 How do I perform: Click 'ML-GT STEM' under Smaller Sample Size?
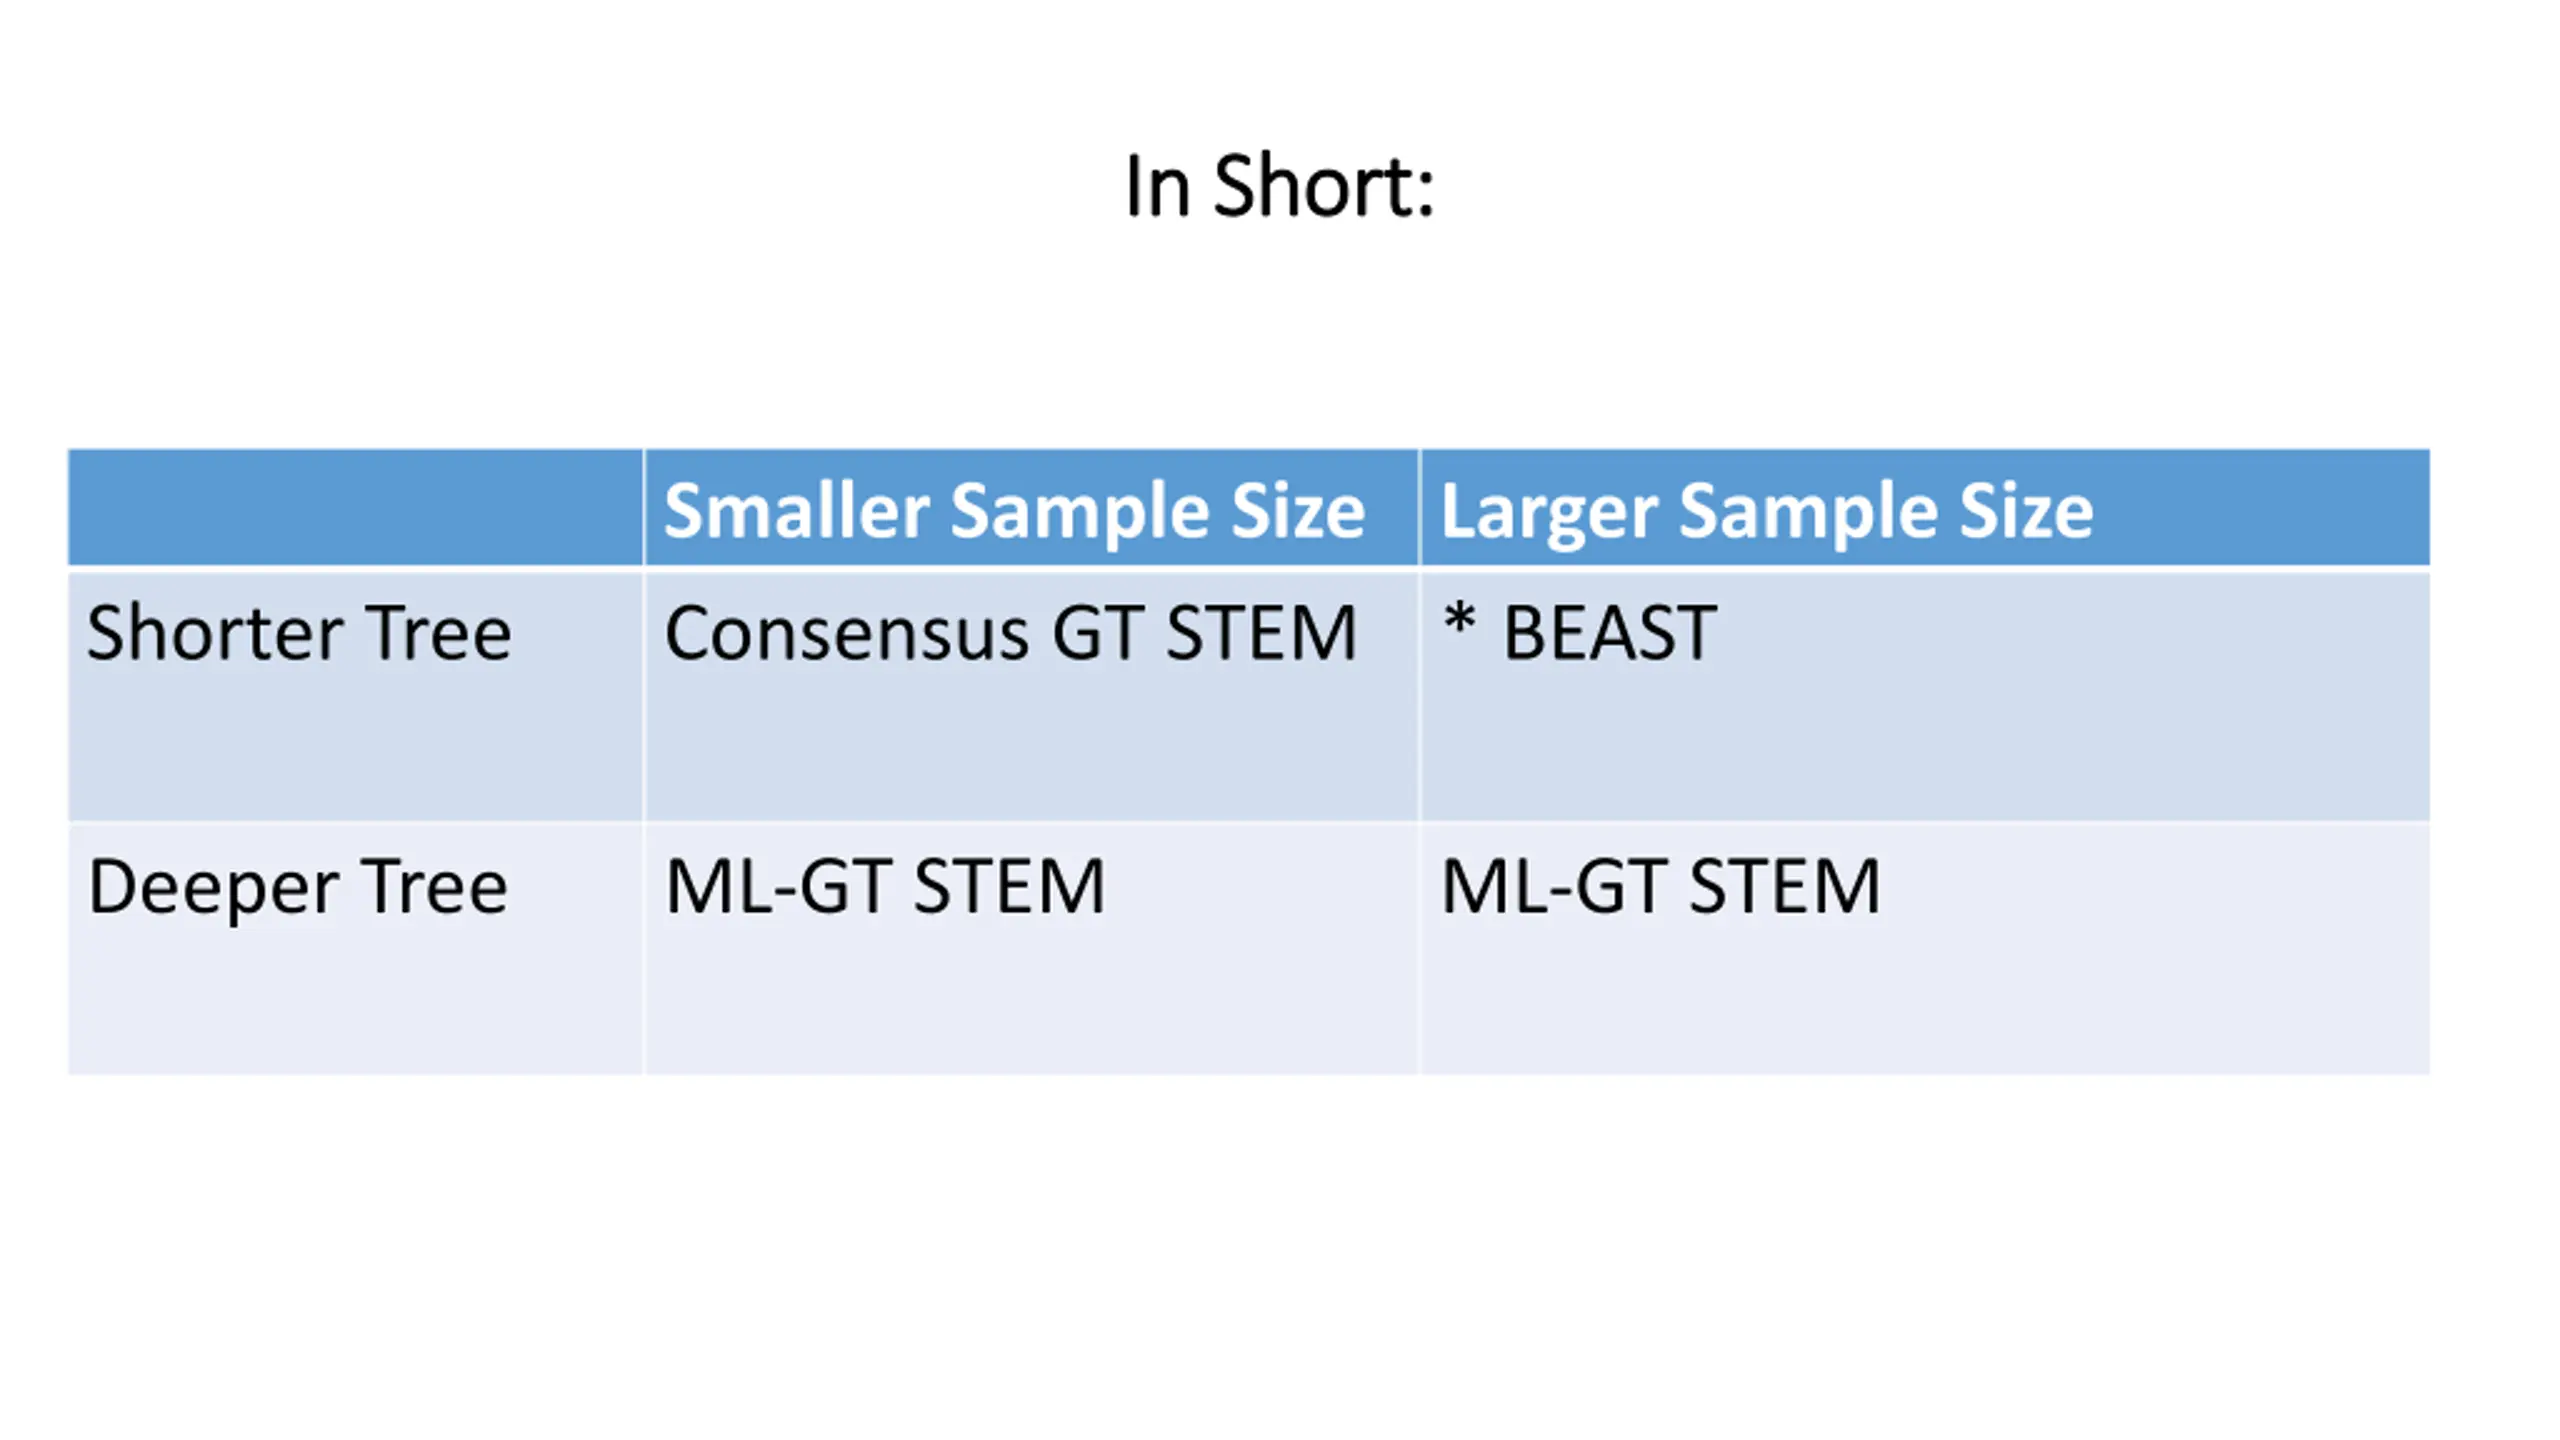[1031, 948]
